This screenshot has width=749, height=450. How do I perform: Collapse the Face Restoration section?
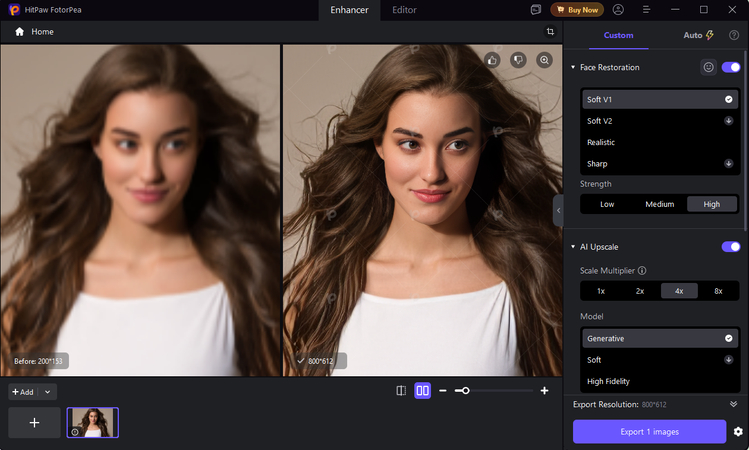pyautogui.click(x=573, y=67)
